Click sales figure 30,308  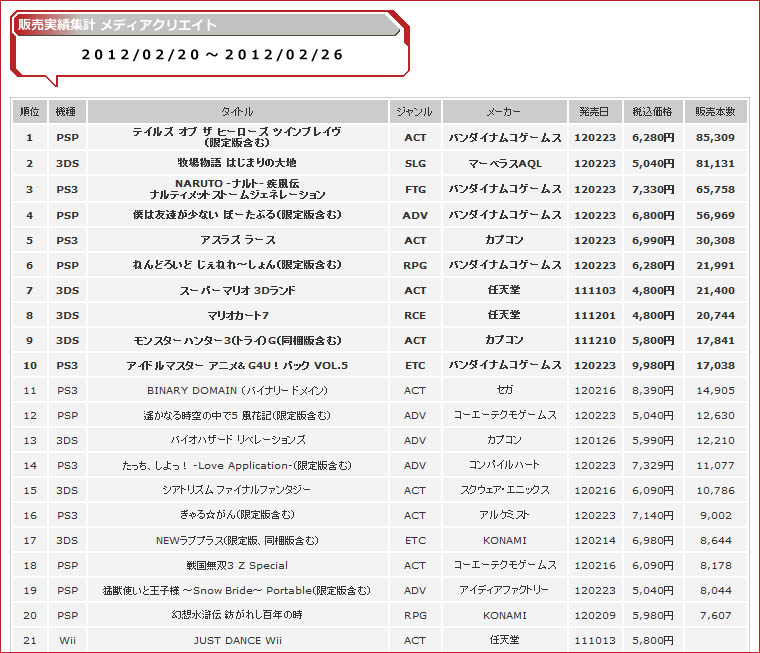(x=715, y=240)
